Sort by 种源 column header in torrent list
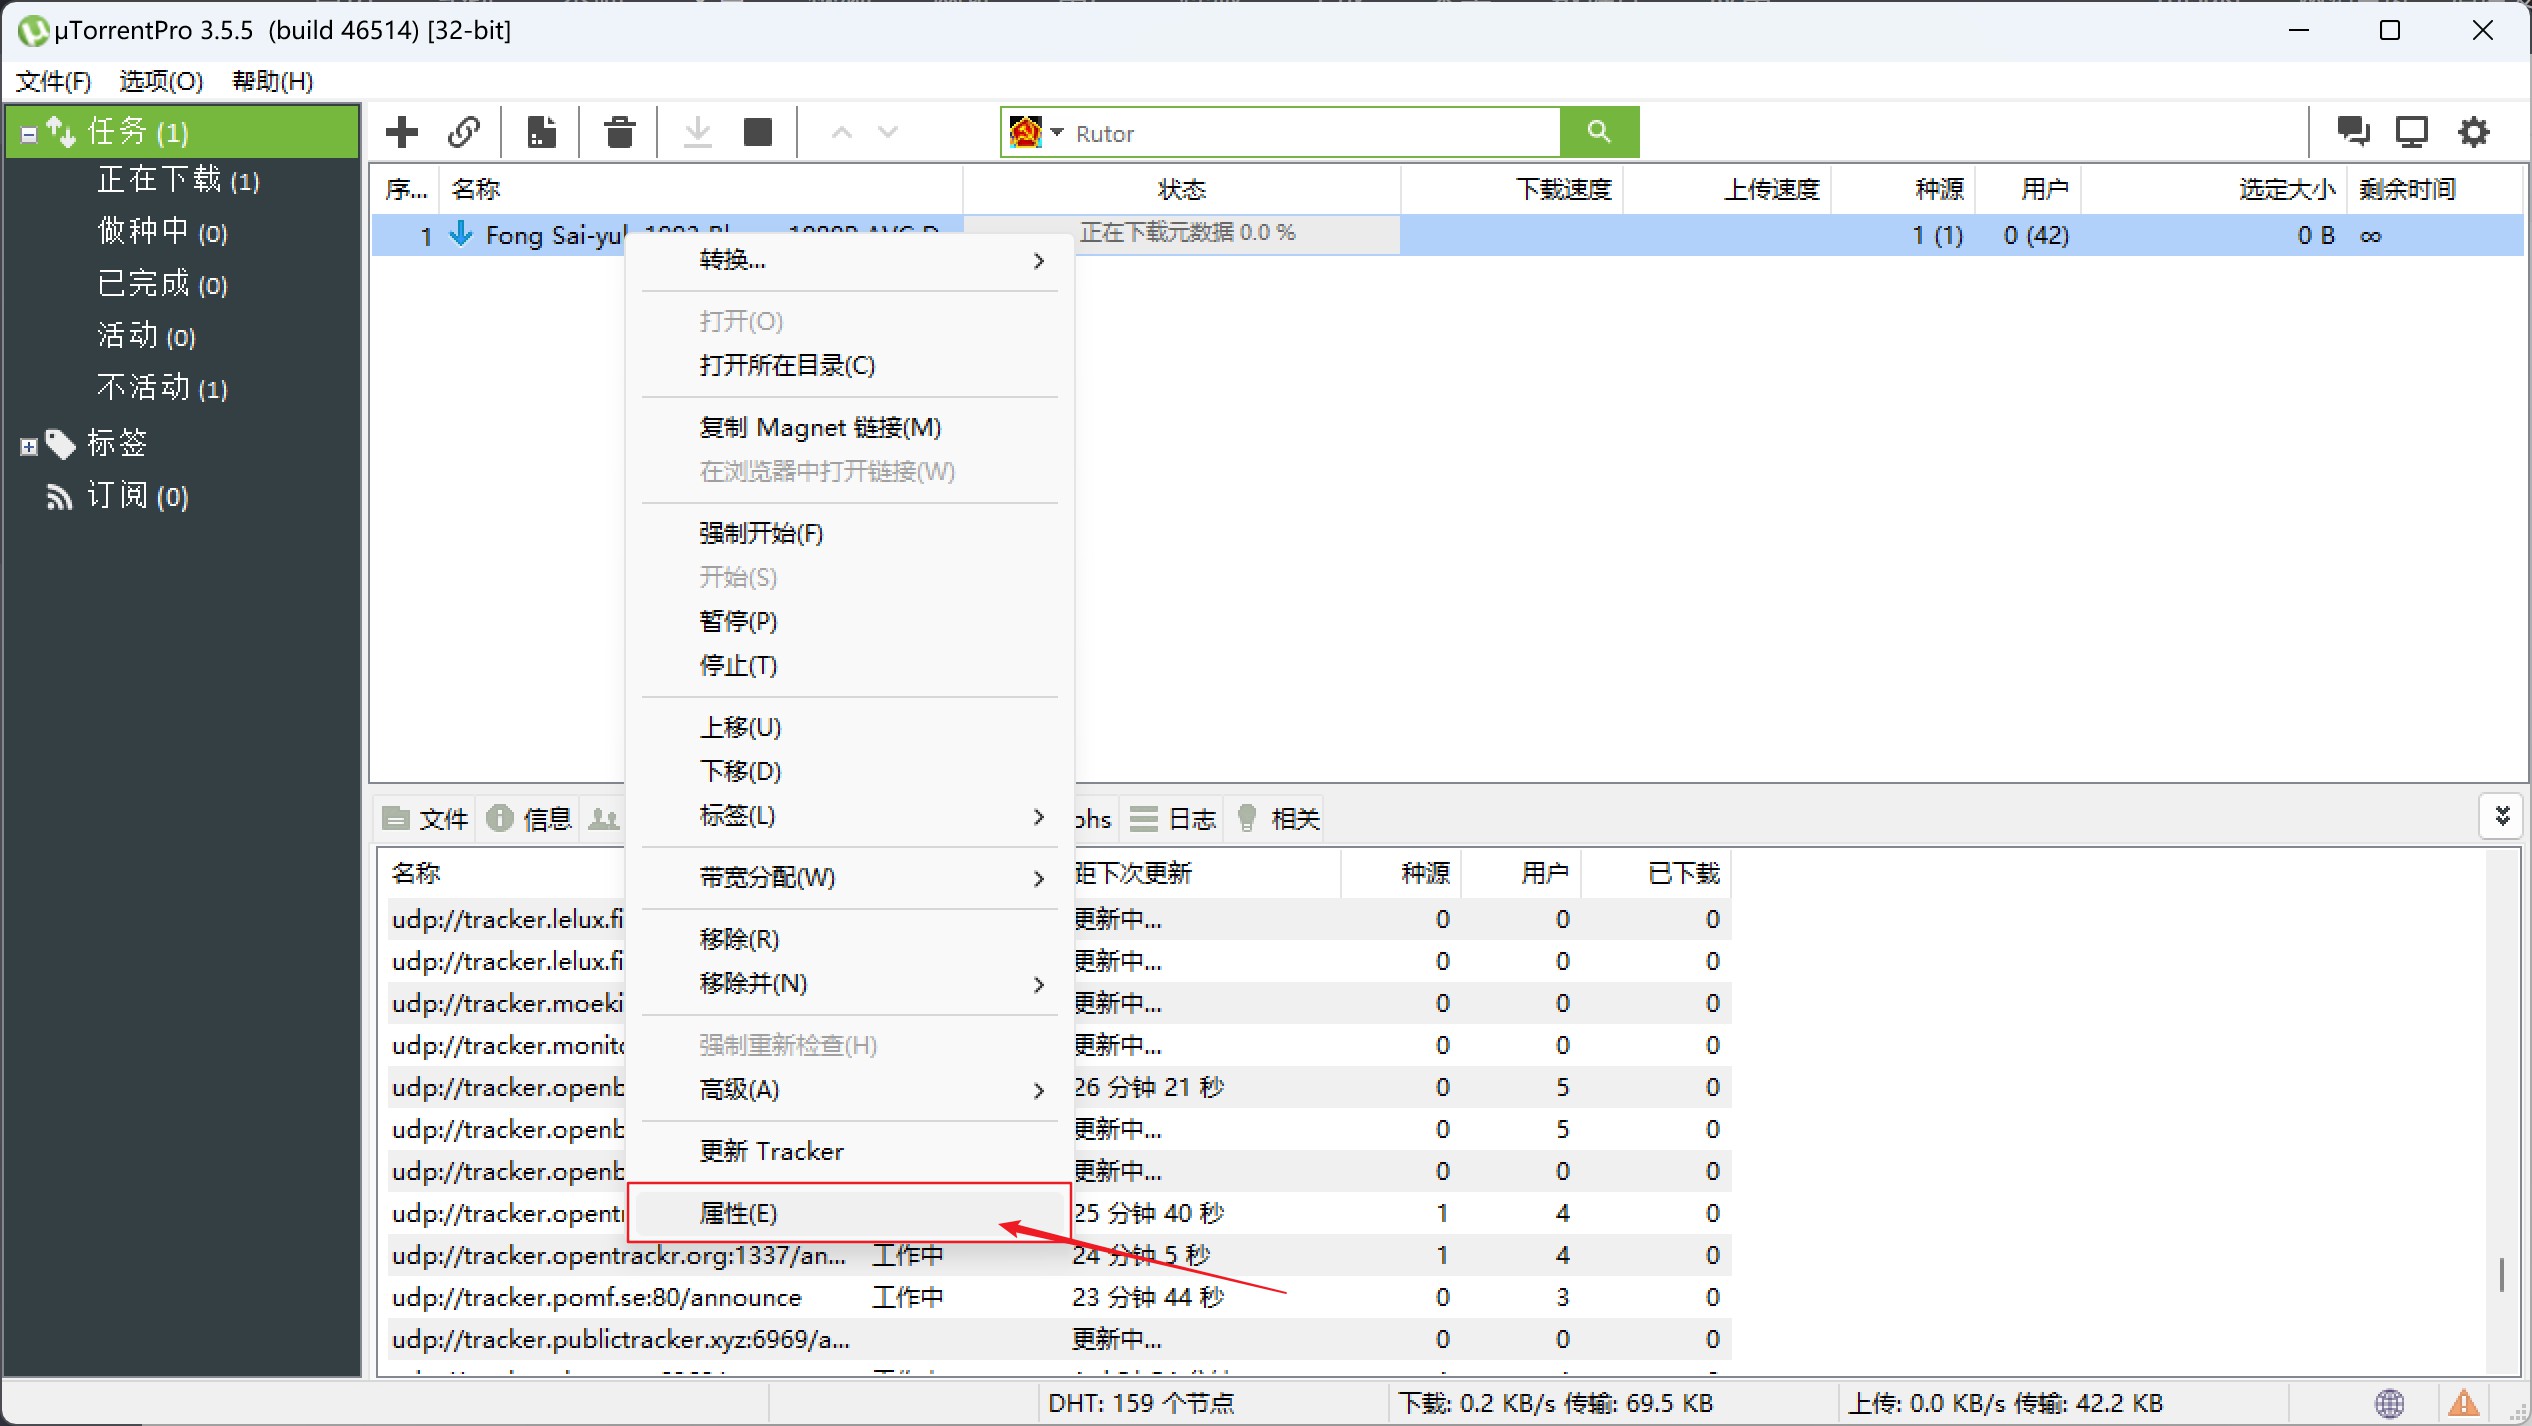Viewport: 2532px width, 1426px height. (1903, 189)
